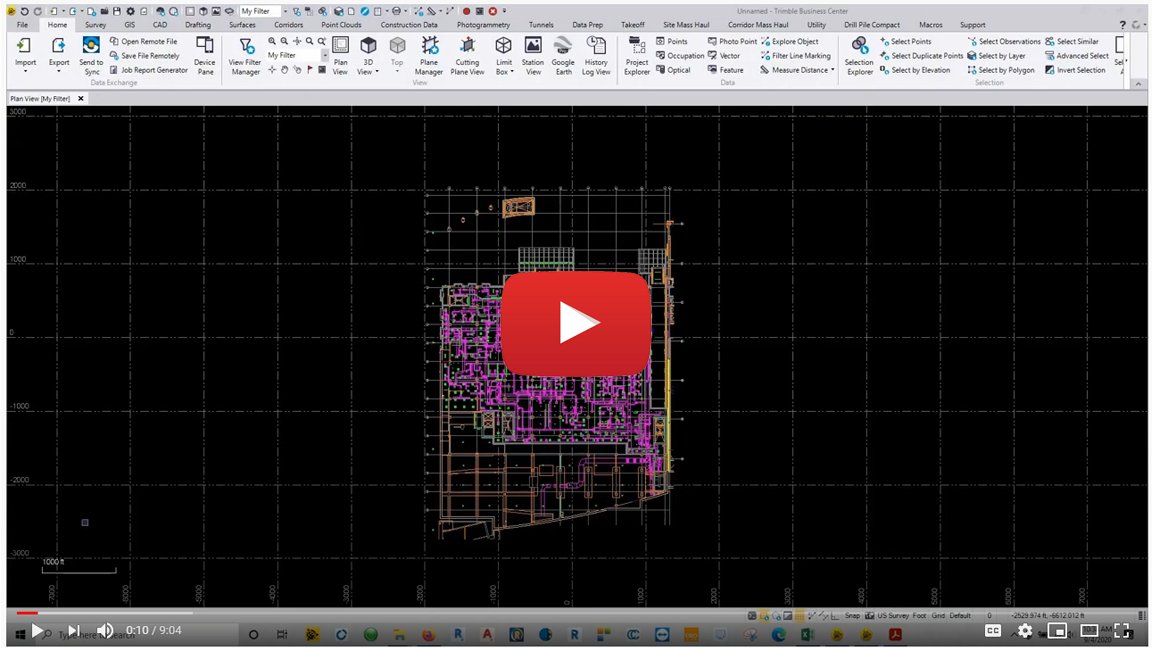Open Photo Point view
The image size is (1152, 648).
pos(732,42)
